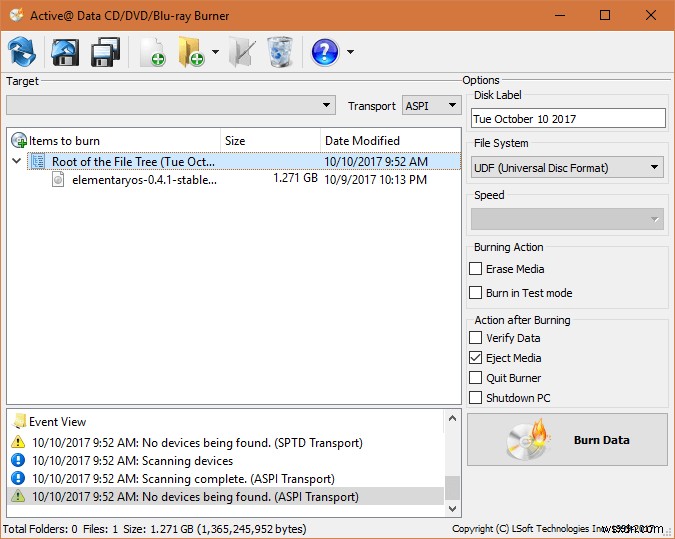Click the add folder icon
Screen dimensions: 675x539
pos(192,52)
